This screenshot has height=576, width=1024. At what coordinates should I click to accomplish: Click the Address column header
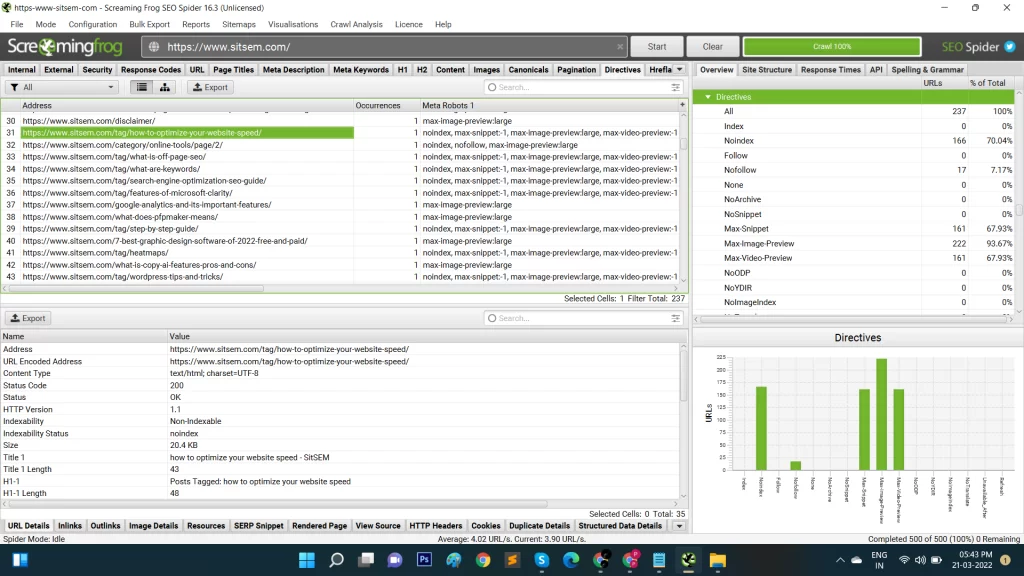pos(187,105)
